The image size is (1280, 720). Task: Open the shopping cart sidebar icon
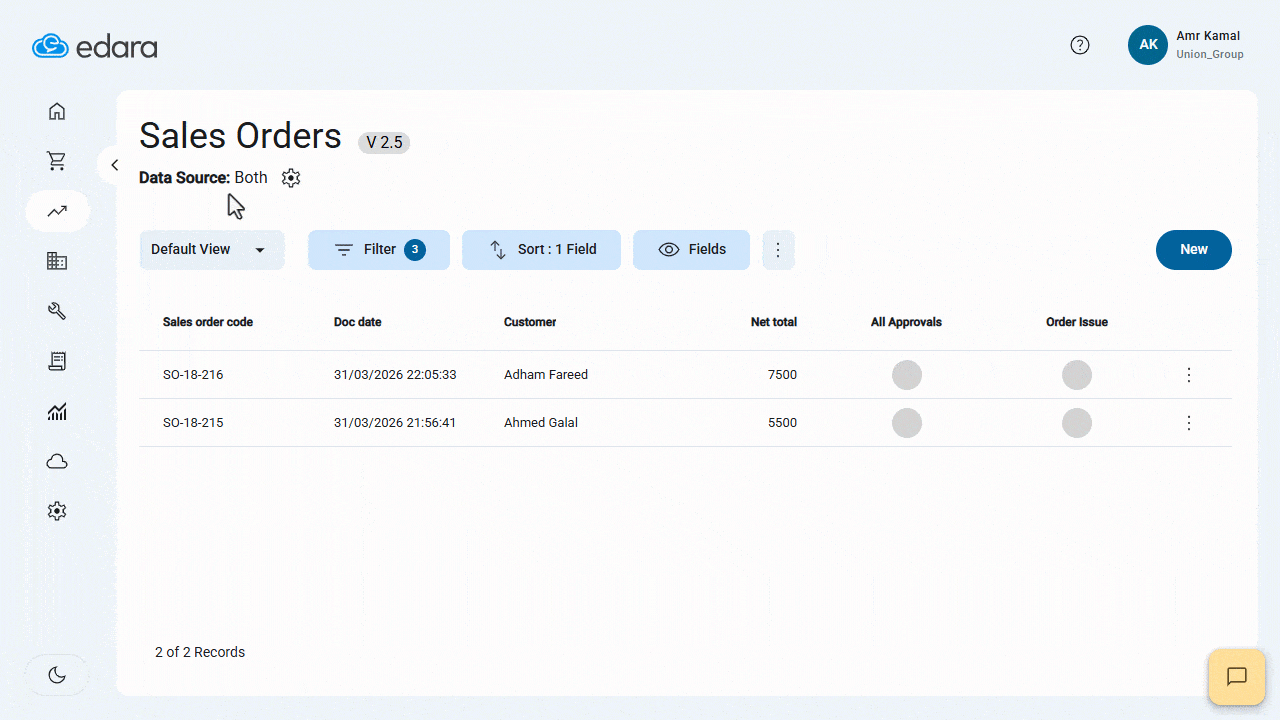pos(57,161)
